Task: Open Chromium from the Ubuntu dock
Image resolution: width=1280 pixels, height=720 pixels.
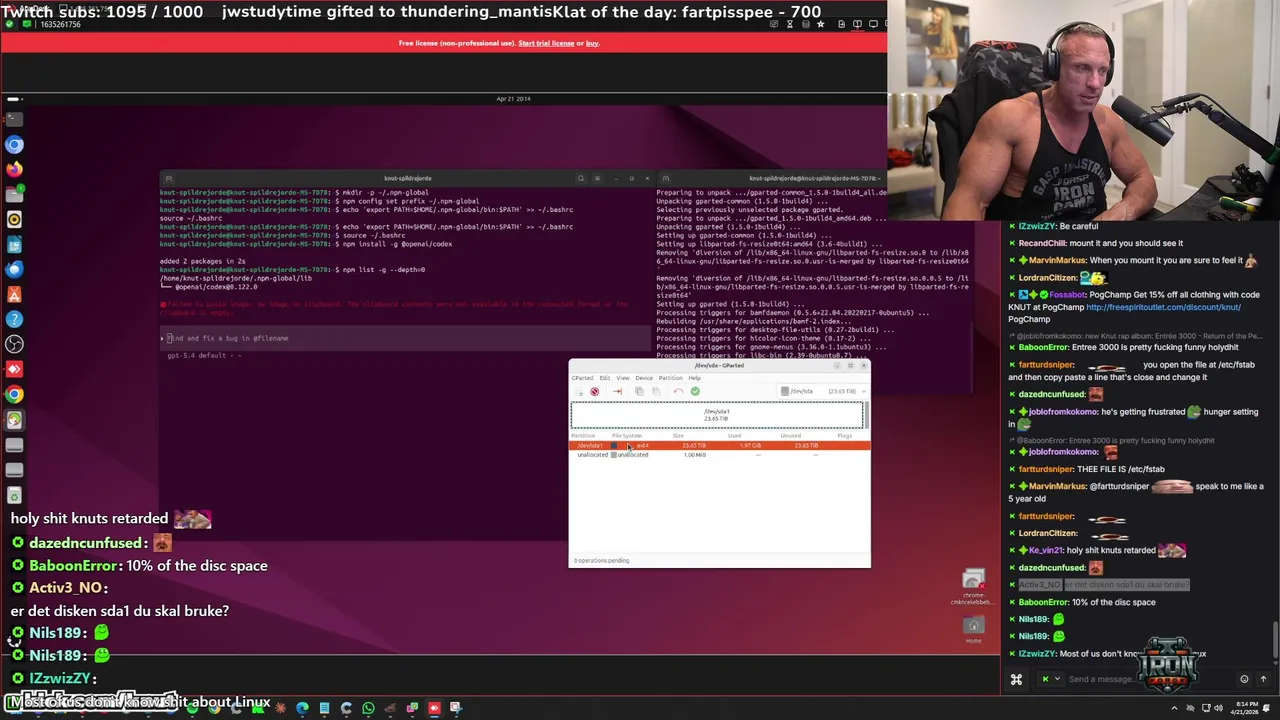Action: pos(14,144)
